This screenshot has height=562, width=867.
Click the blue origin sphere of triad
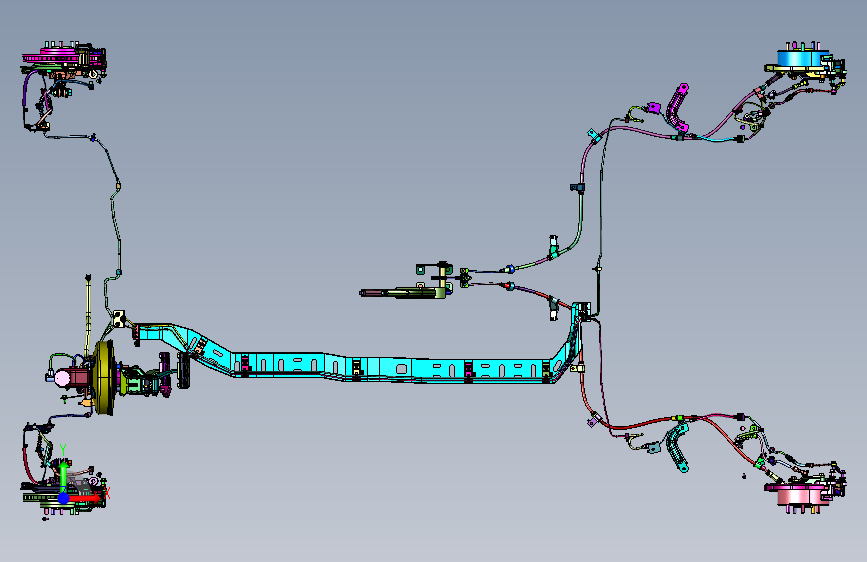click(x=64, y=498)
